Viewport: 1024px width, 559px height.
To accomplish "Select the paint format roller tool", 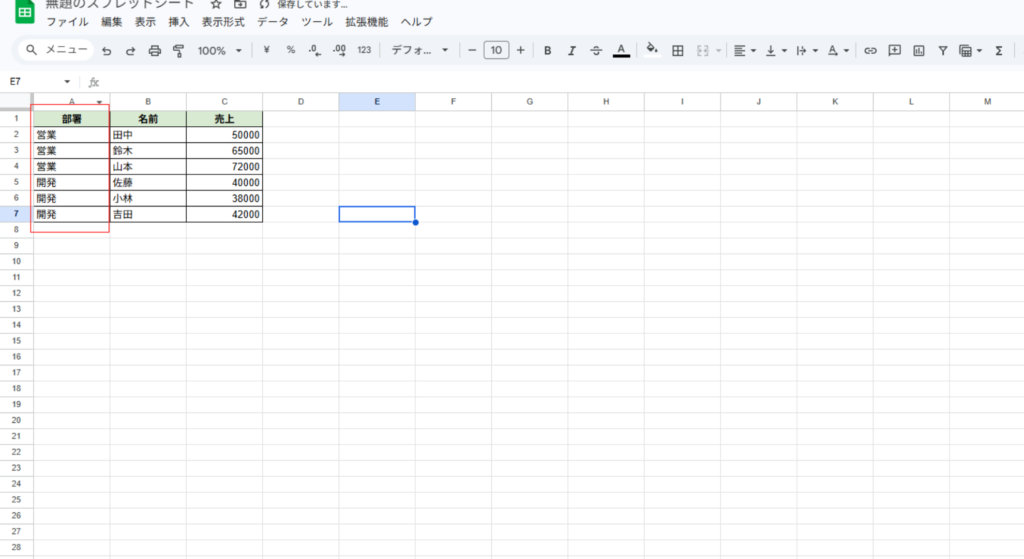I will point(178,50).
